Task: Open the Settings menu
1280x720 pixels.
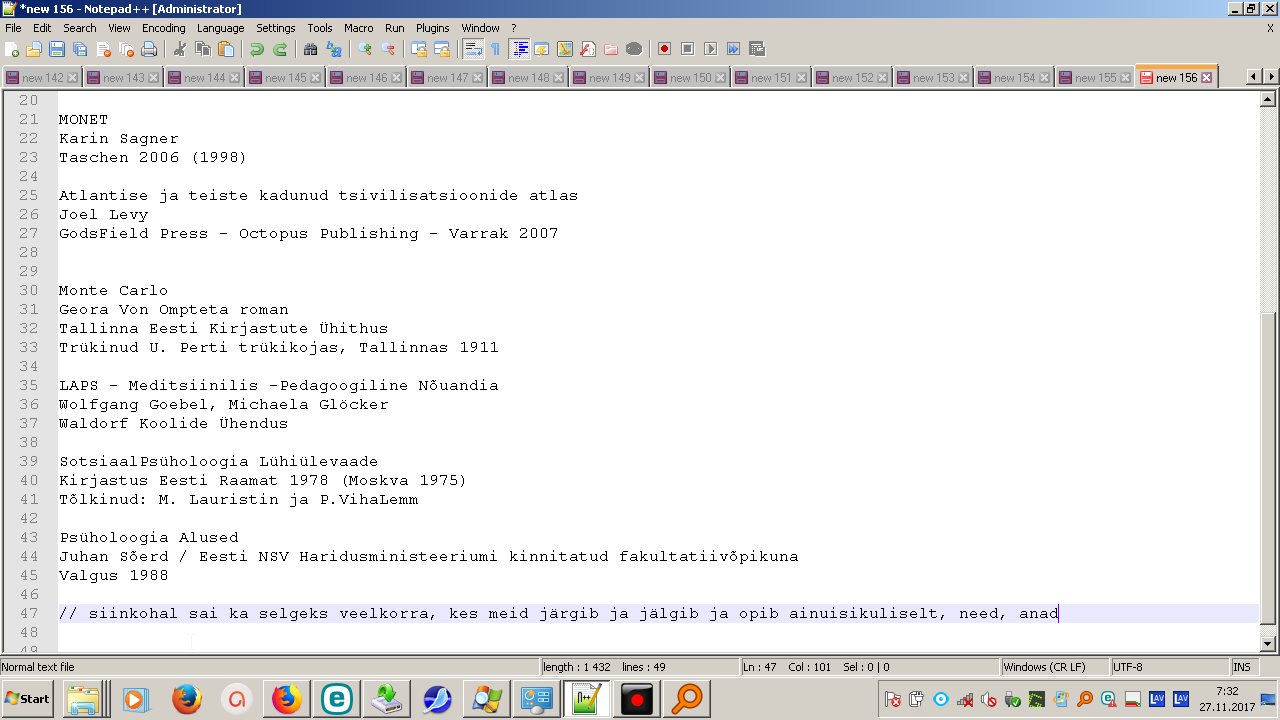Action: [x=276, y=28]
